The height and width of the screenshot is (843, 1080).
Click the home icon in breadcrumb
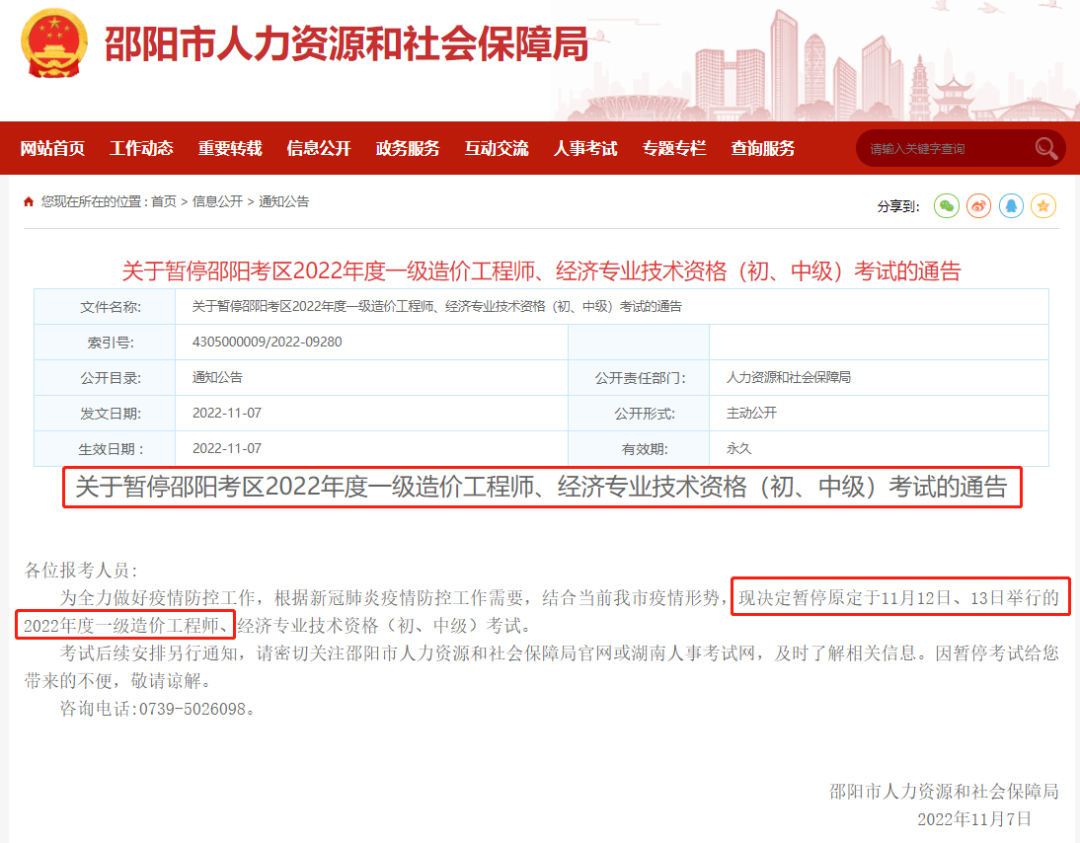click(28, 202)
